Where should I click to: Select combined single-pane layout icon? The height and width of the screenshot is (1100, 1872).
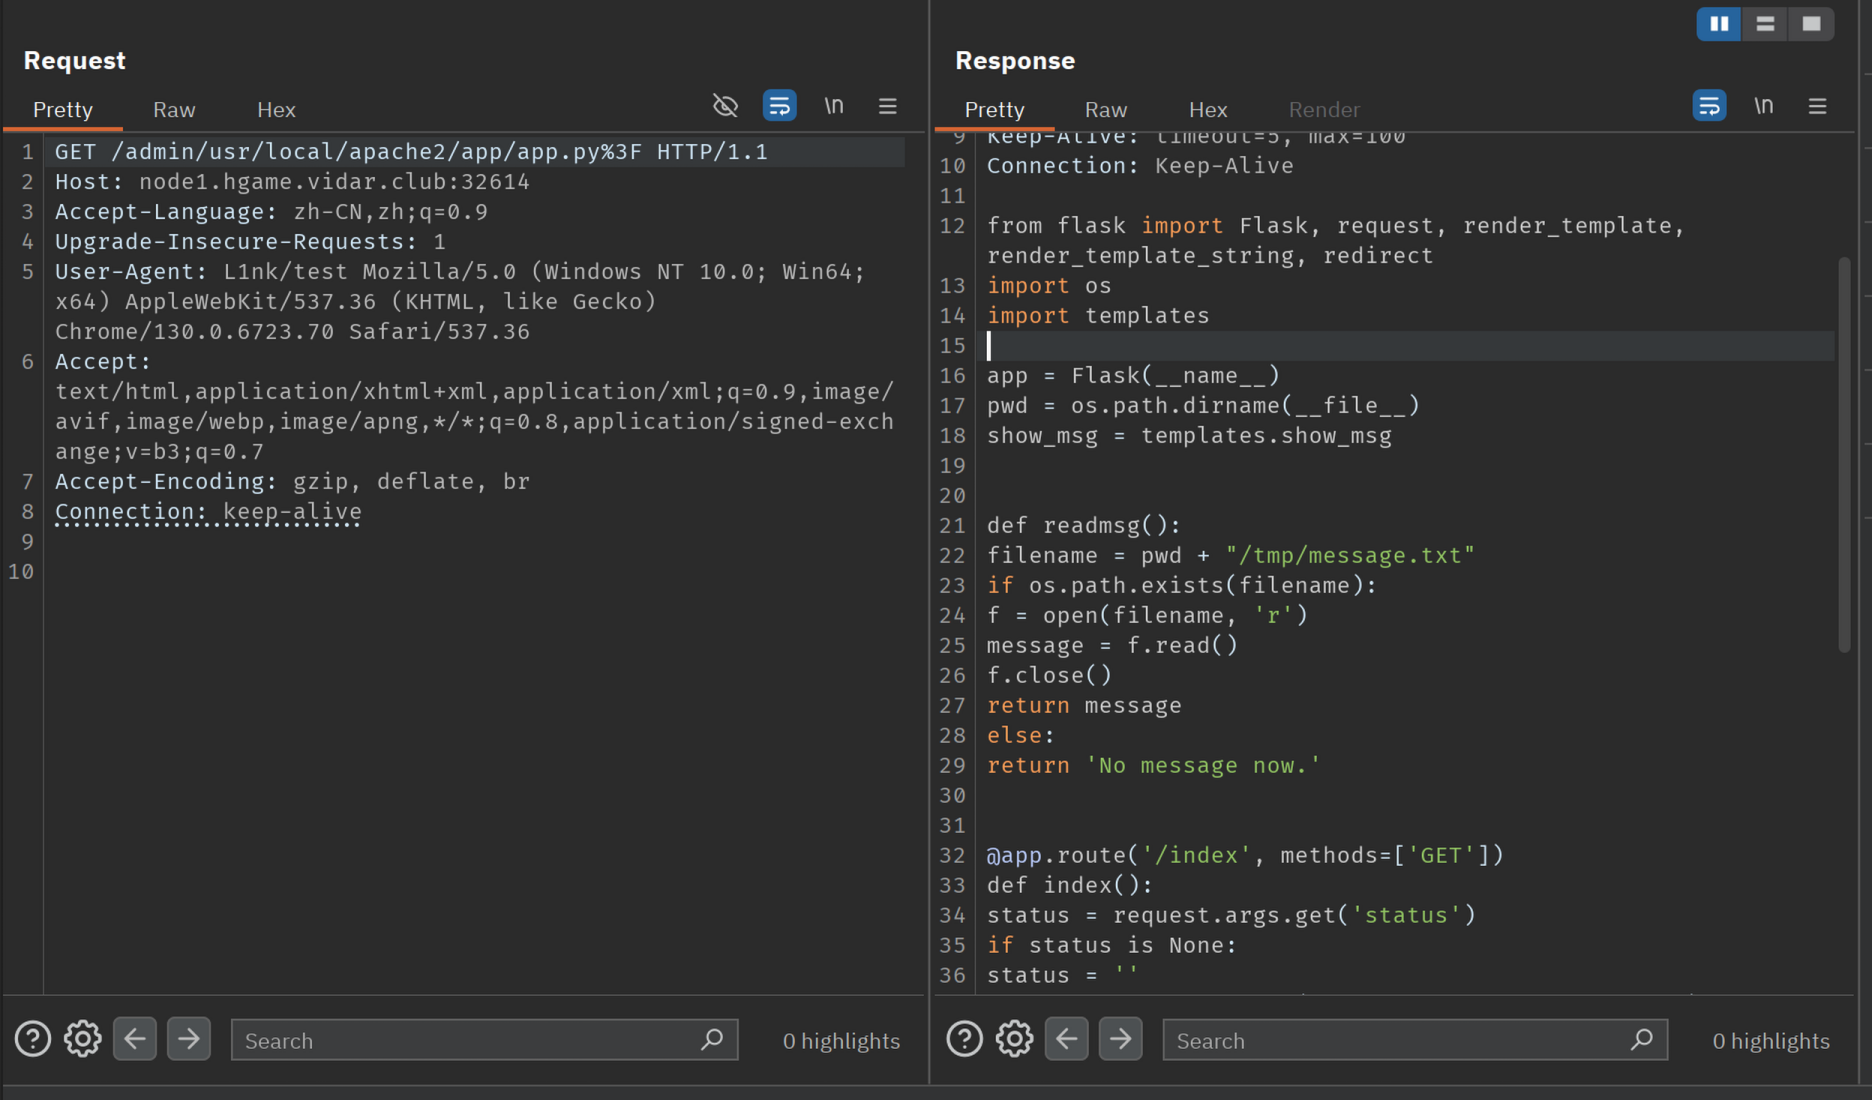click(1811, 24)
